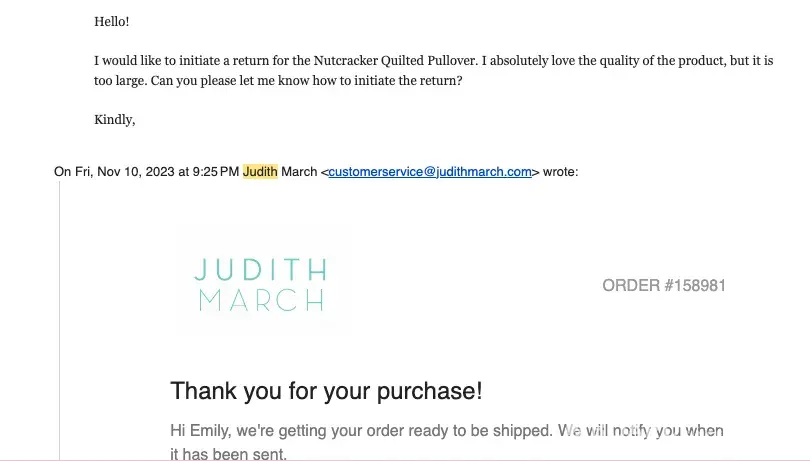The height and width of the screenshot is (461, 810).
Task: Click the ORDER #158981 number
Action: (x=664, y=286)
